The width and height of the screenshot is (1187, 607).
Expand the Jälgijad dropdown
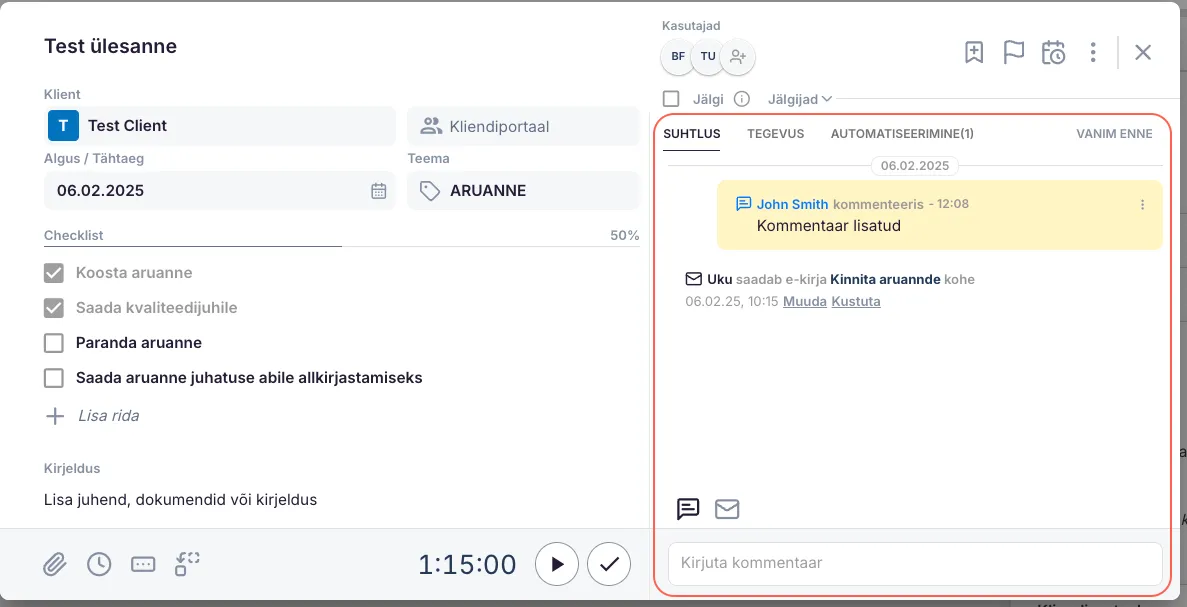pyautogui.click(x=800, y=99)
